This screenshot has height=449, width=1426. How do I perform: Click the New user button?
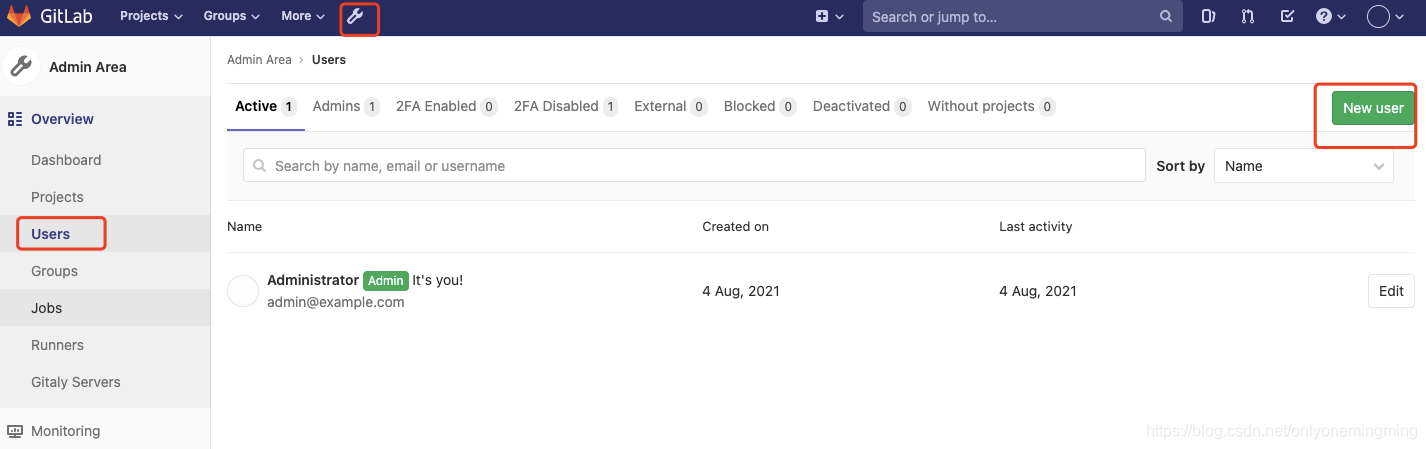coord(1373,108)
